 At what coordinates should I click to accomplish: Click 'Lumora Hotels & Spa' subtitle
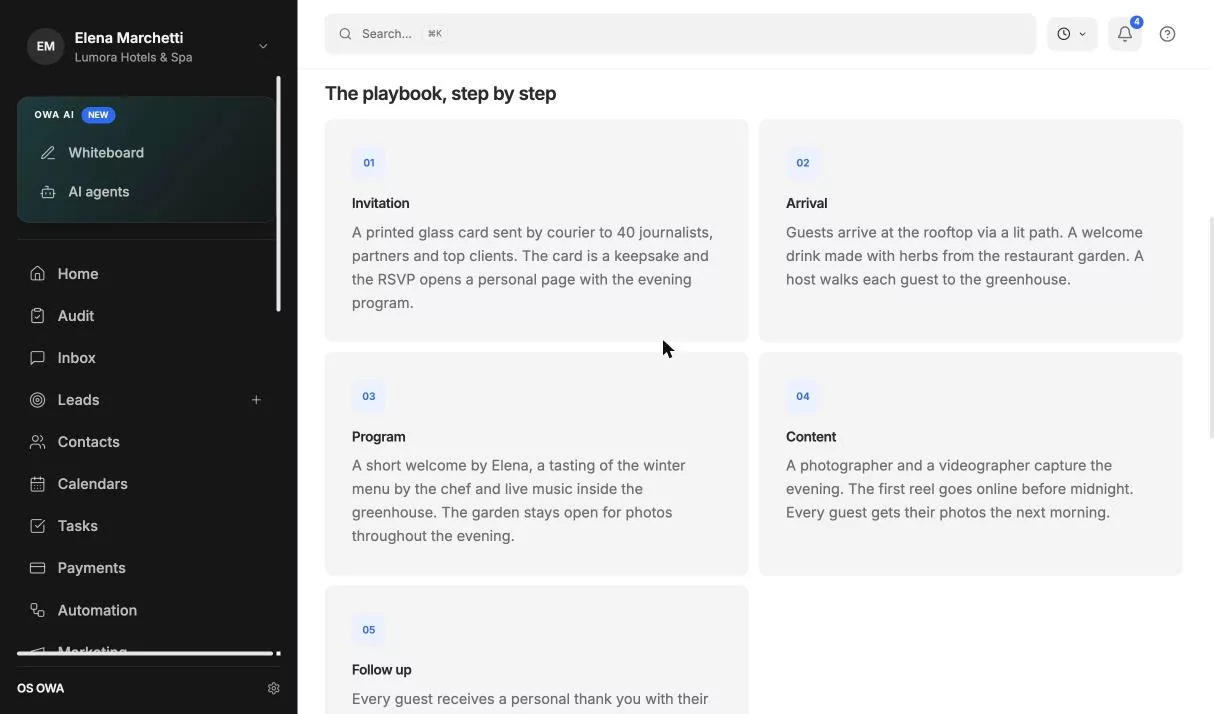(133, 58)
